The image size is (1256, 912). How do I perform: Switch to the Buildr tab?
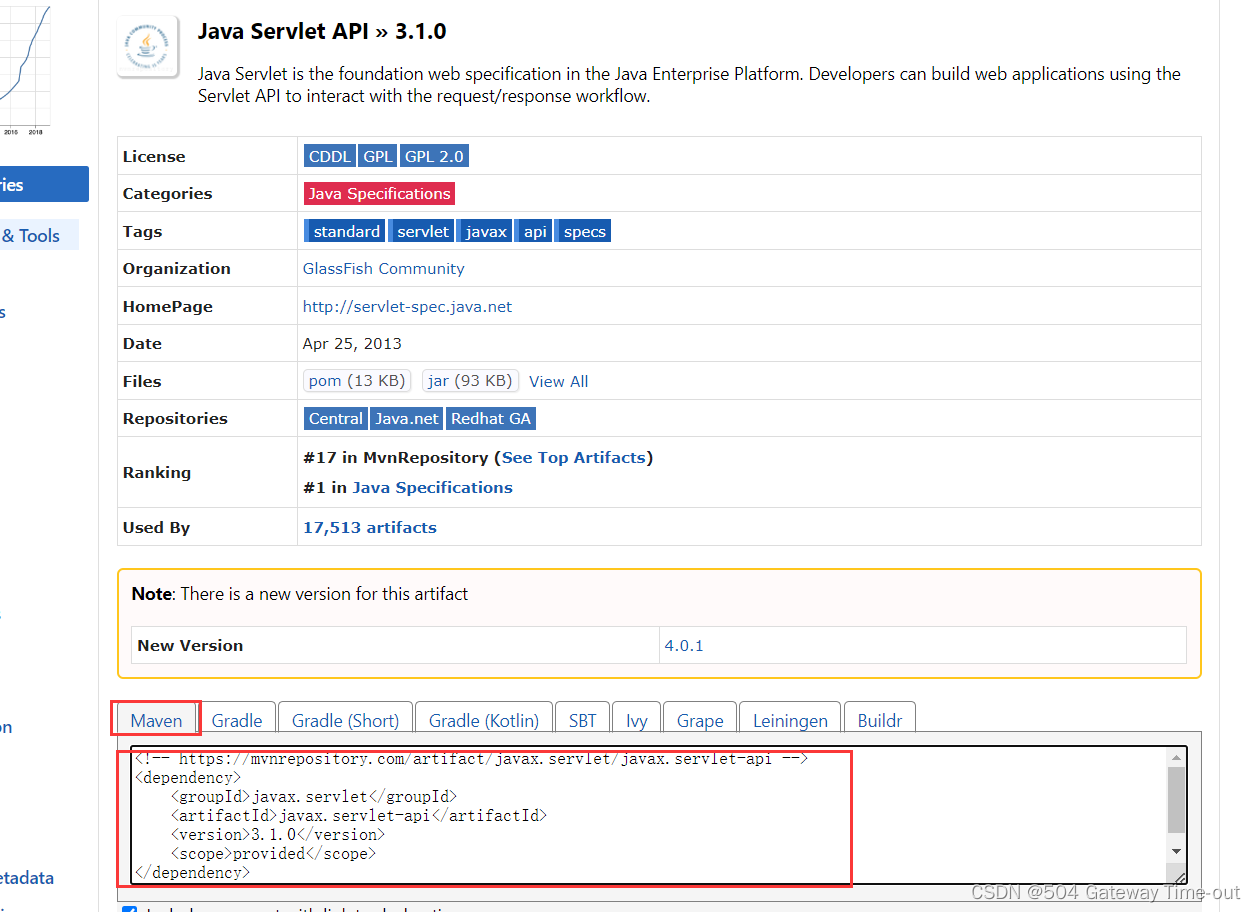point(880,719)
